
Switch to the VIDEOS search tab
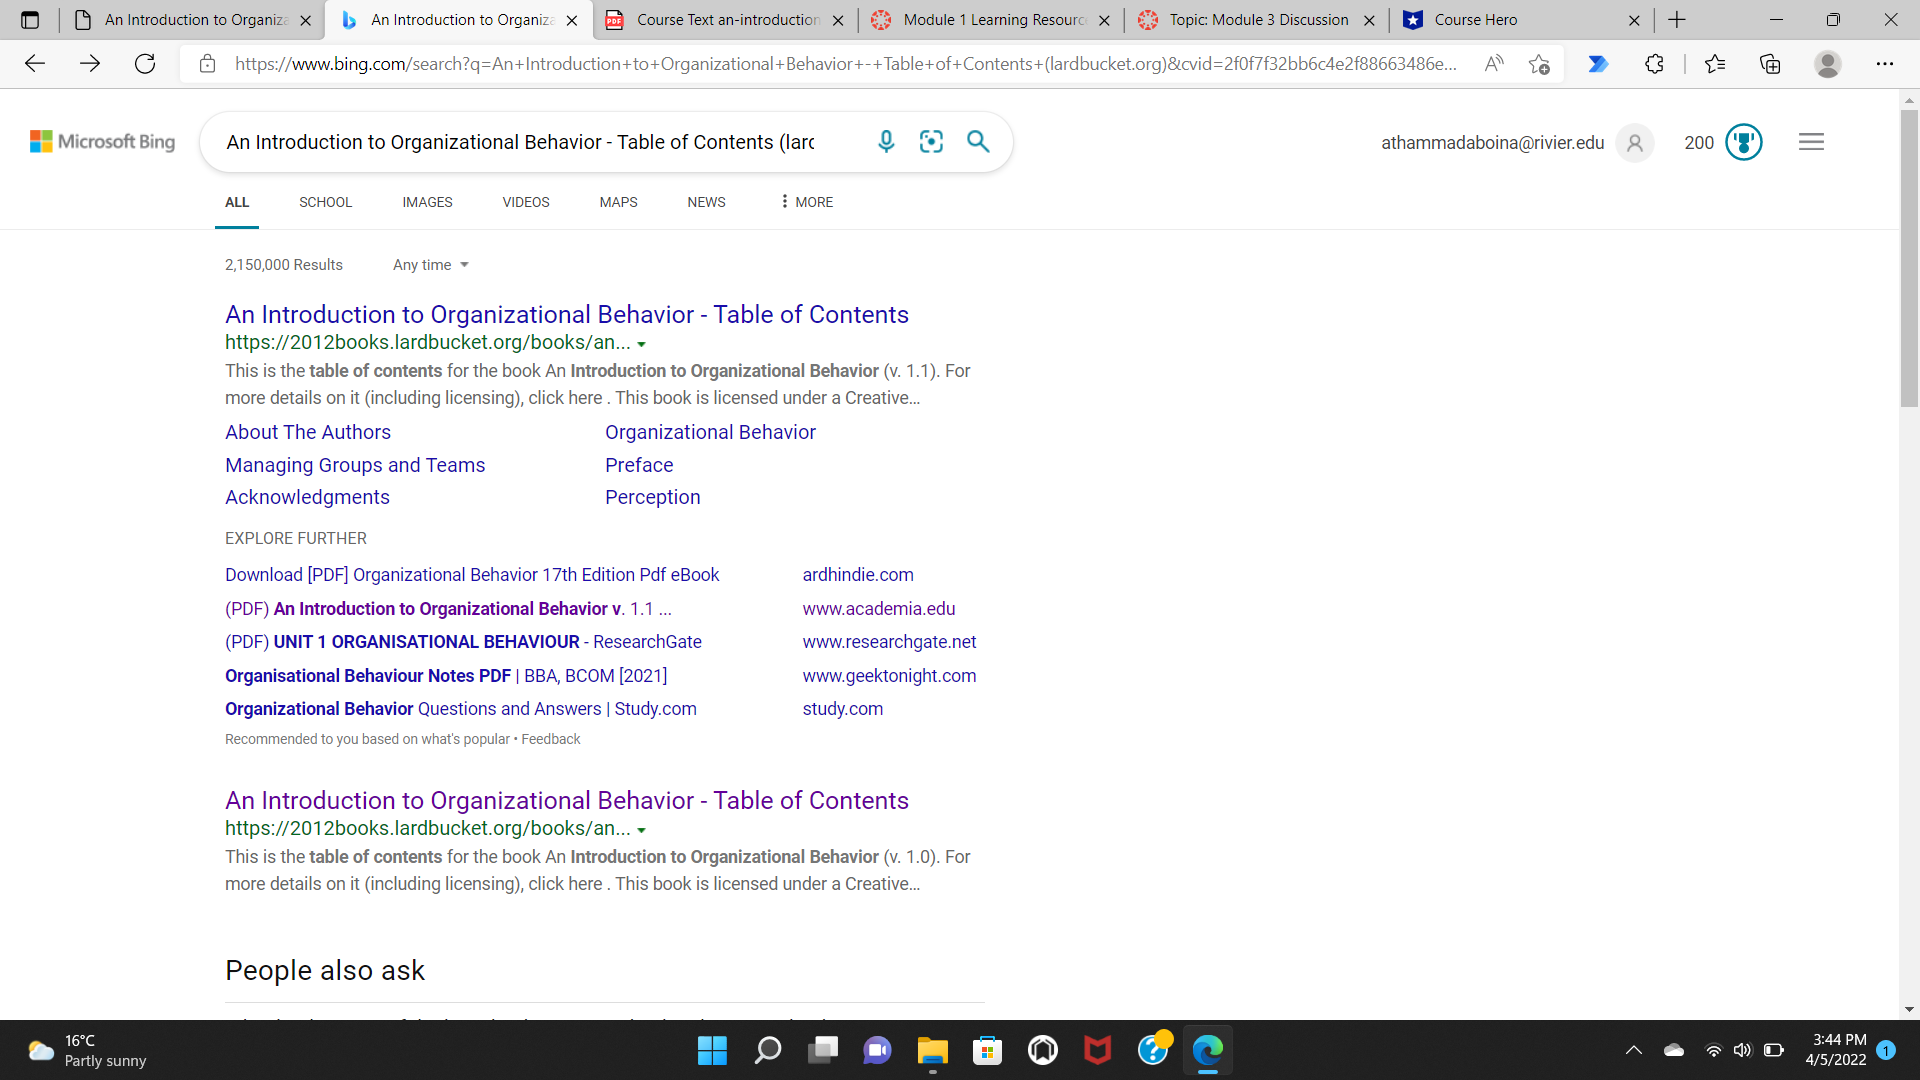(x=526, y=202)
